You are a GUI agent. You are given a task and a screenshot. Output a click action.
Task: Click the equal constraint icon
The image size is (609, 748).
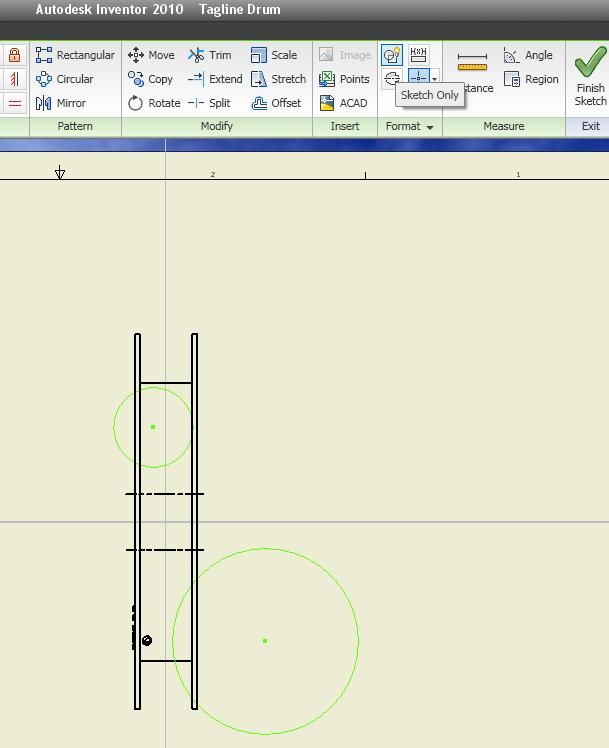(14, 103)
